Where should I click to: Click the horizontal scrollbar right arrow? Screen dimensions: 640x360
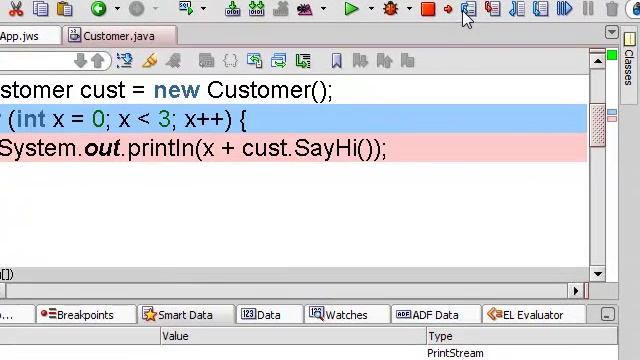click(x=576, y=291)
